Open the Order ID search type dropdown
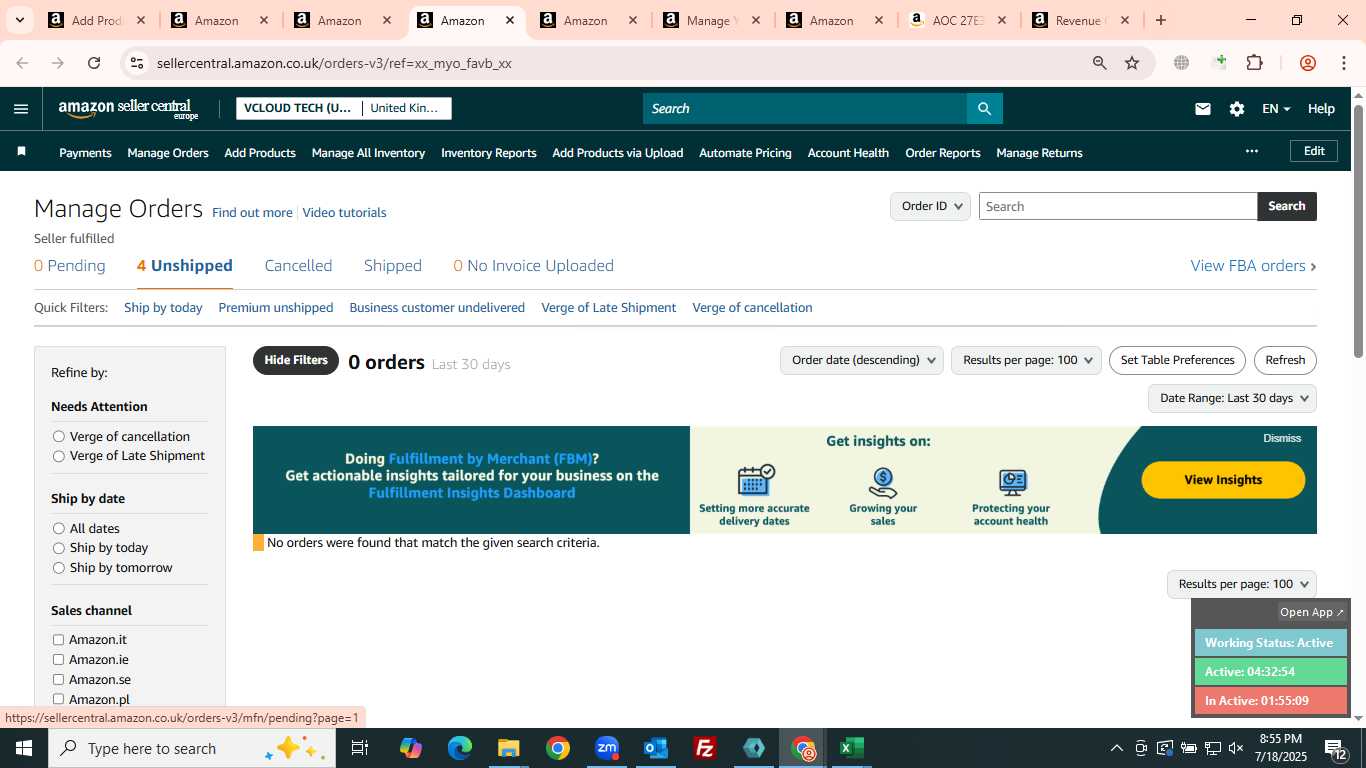The width and height of the screenshot is (1366, 768). pyautogui.click(x=930, y=206)
